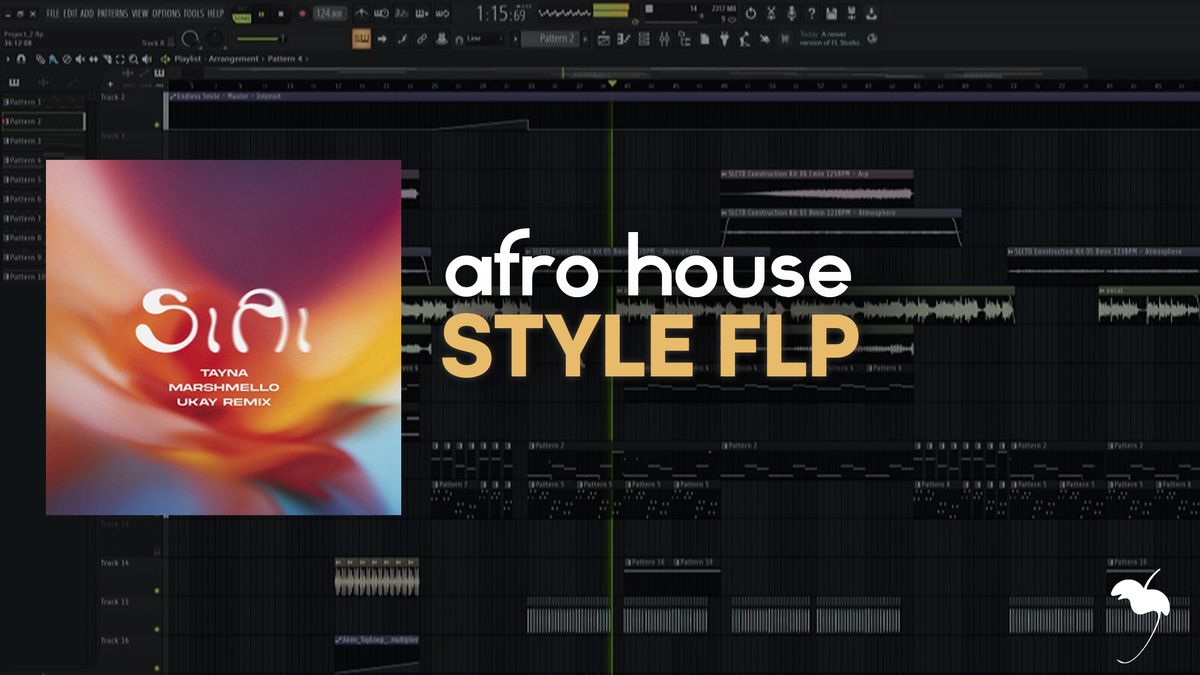Toggle the metronome
Viewport: 1200px width, 675px height.
click(361, 14)
